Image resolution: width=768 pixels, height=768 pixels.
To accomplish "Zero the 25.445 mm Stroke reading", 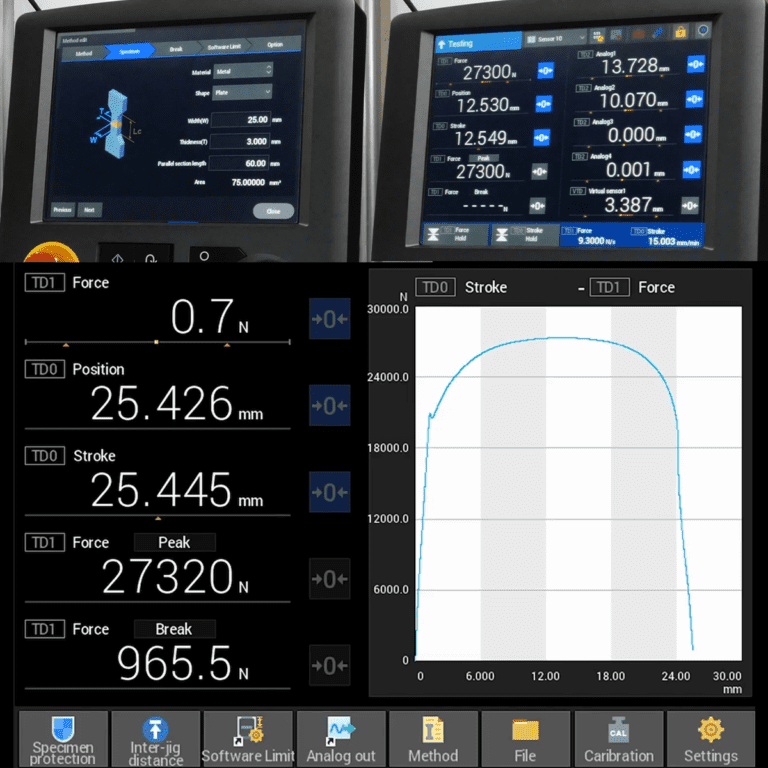I will (x=330, y=492).
